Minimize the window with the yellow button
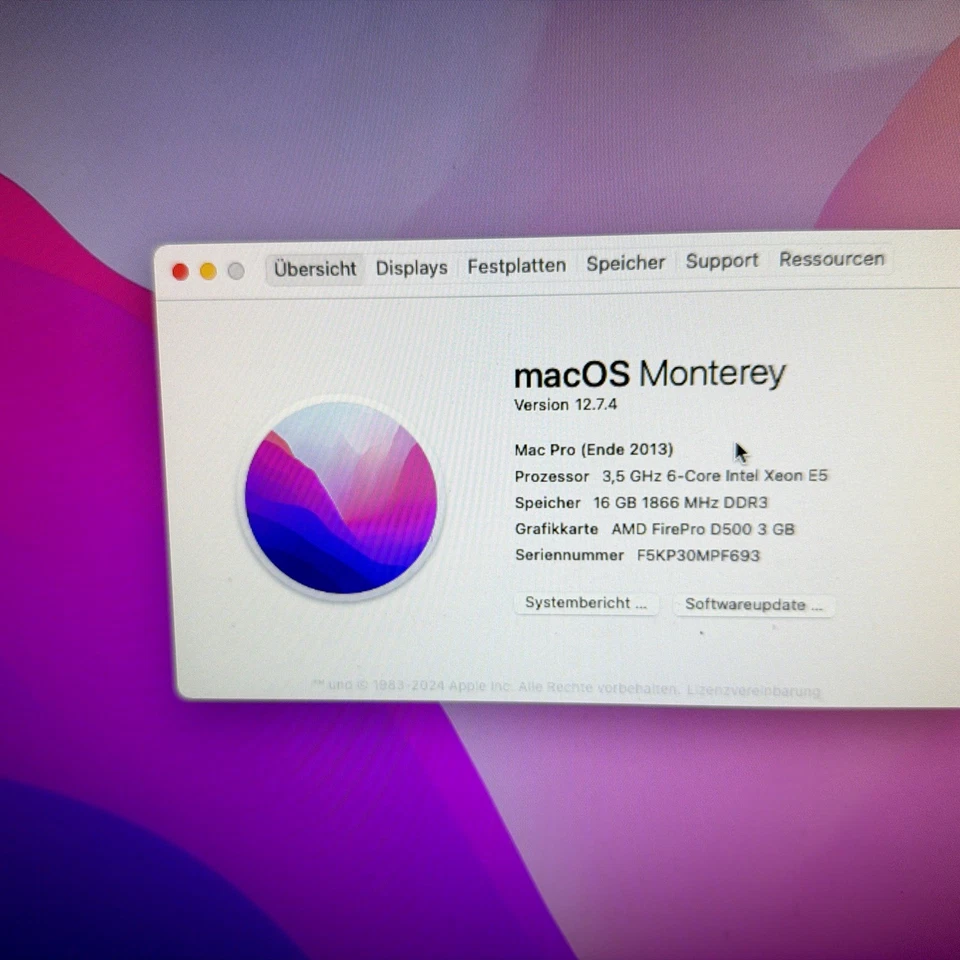960x960 pixels. [x=208, y=271]
